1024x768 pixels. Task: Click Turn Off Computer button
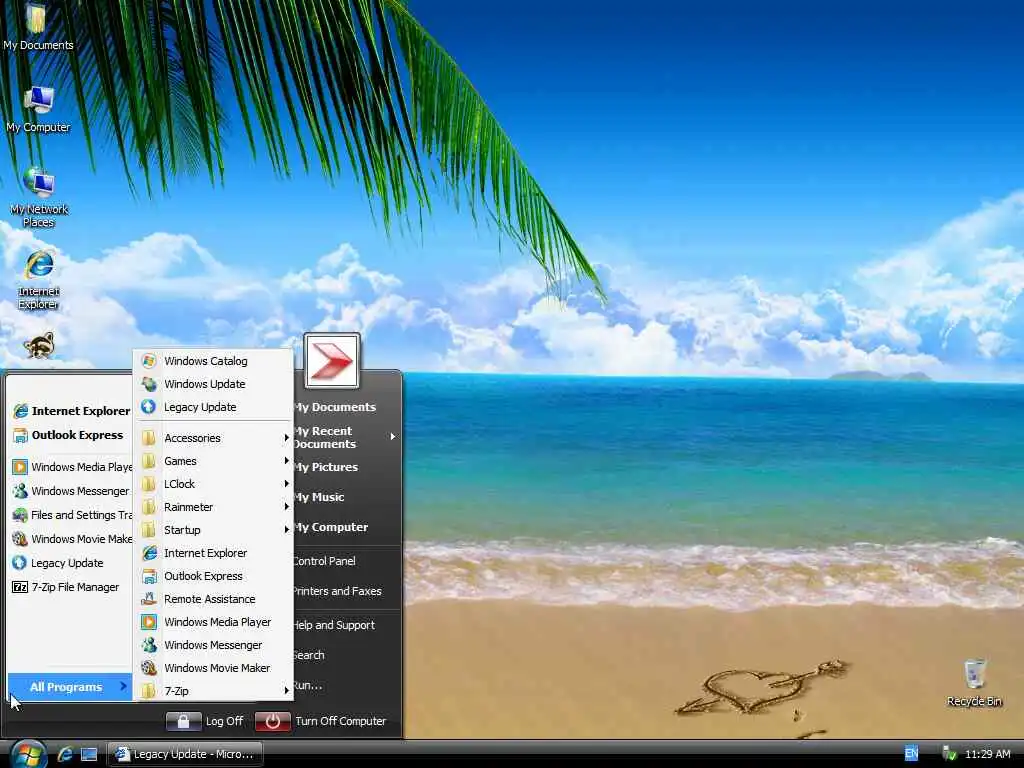pyautogui.click(x=321, y=721)
